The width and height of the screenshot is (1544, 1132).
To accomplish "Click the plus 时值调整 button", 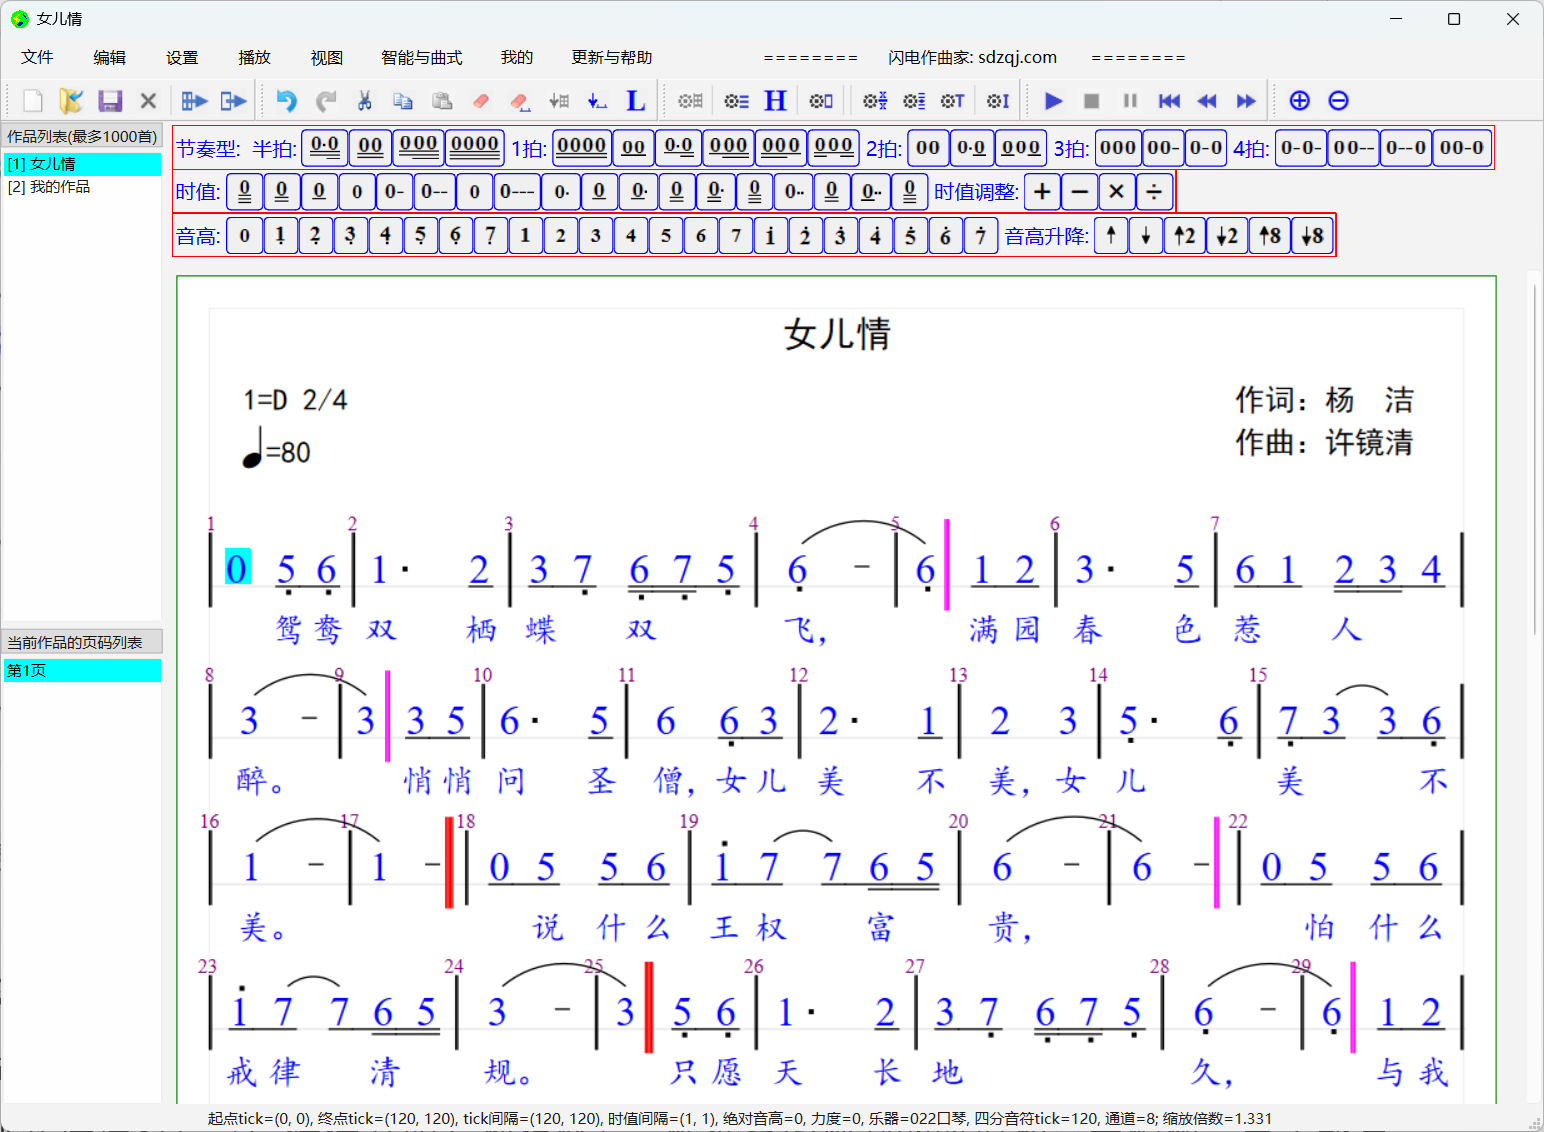I will (x=1042, y=191).
